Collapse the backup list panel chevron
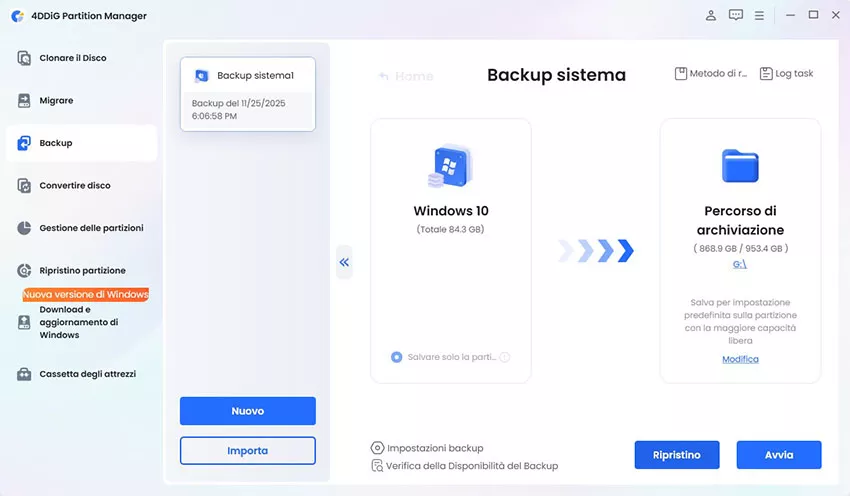This screenshot has width=850, height=496. pyautogui.click(x=344, y=262)
